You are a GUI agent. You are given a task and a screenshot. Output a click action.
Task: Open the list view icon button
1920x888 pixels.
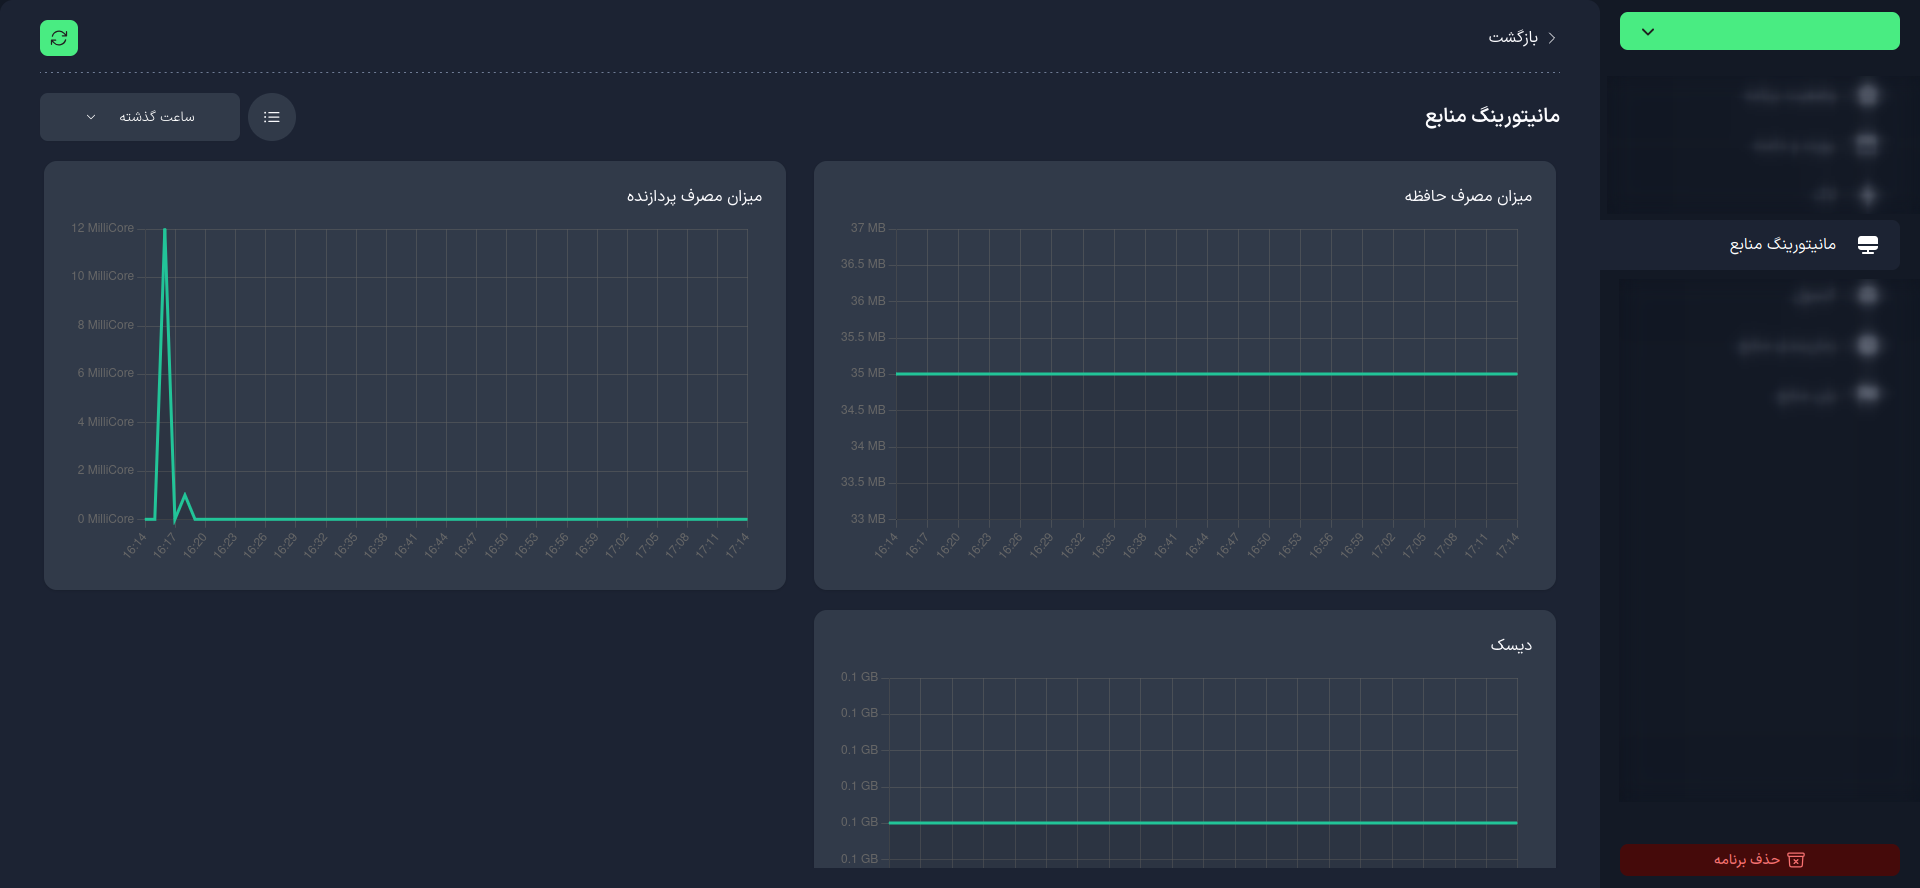(x=272, y=117)
